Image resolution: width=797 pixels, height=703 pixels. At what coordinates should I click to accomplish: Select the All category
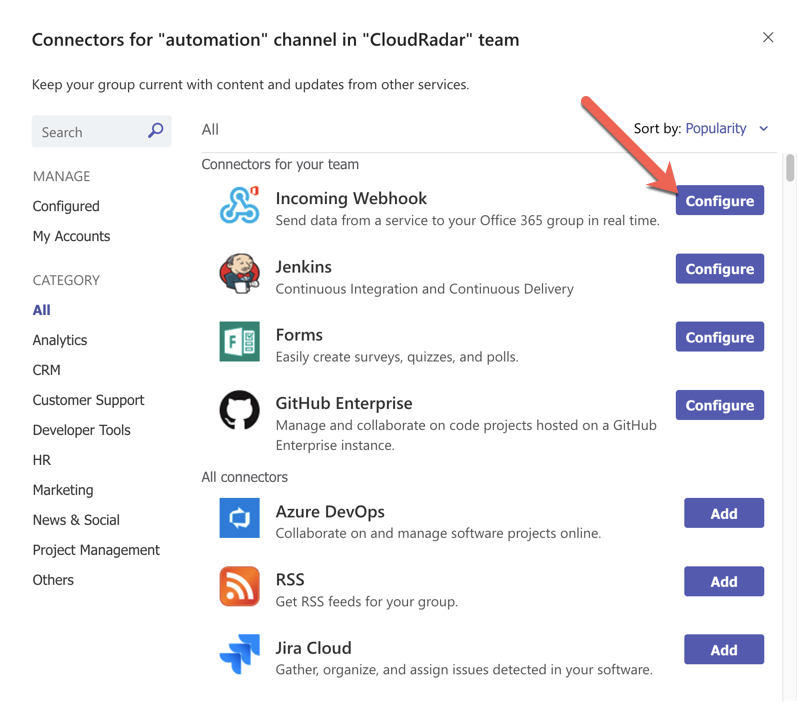(42, 310)
